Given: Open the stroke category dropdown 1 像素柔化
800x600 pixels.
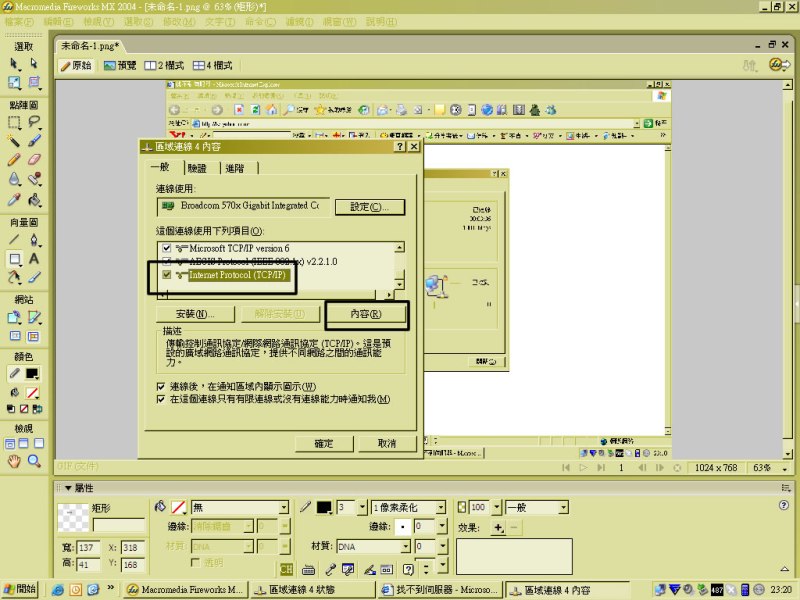Looking at the screenshot, I should click(x=408, y=507).
